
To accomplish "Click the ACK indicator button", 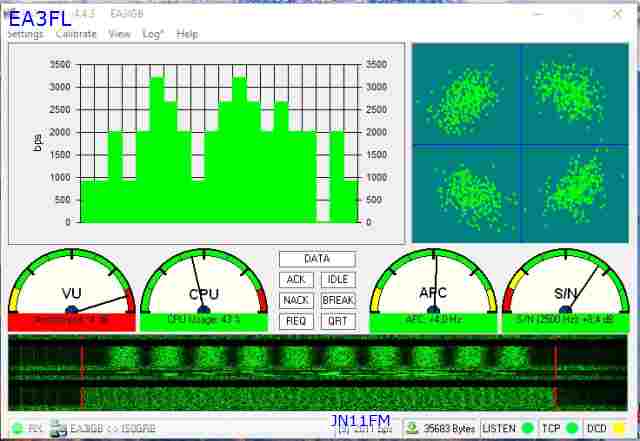I will pos(295,280).
